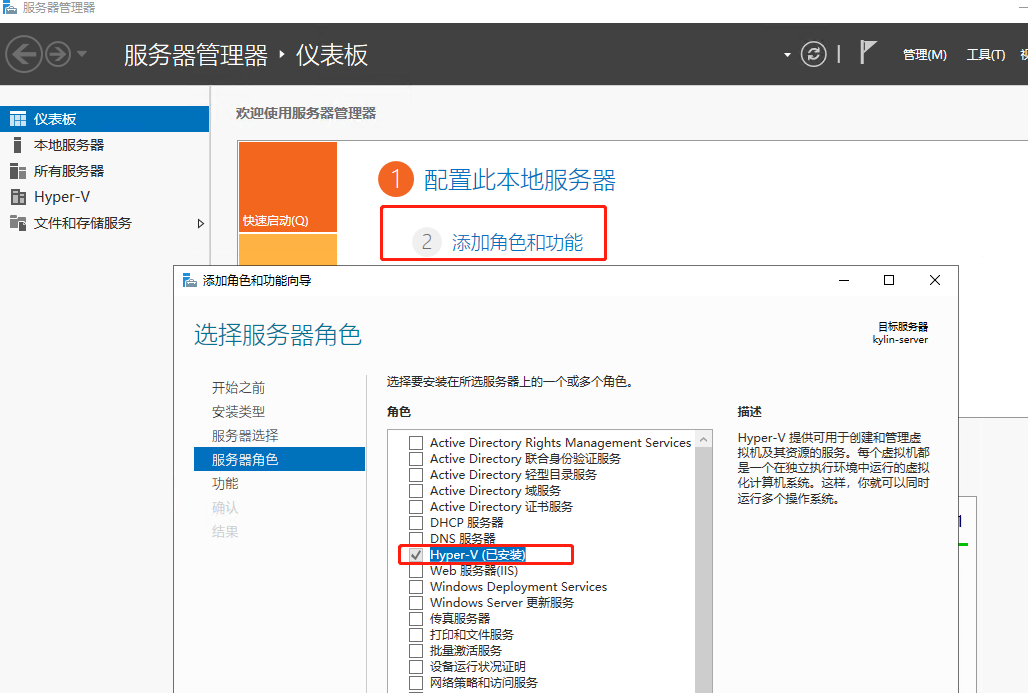The width and height of the screenshot is (1028, 693).
Task: Check 批量激活服务 role
Action: pos(416,650)
